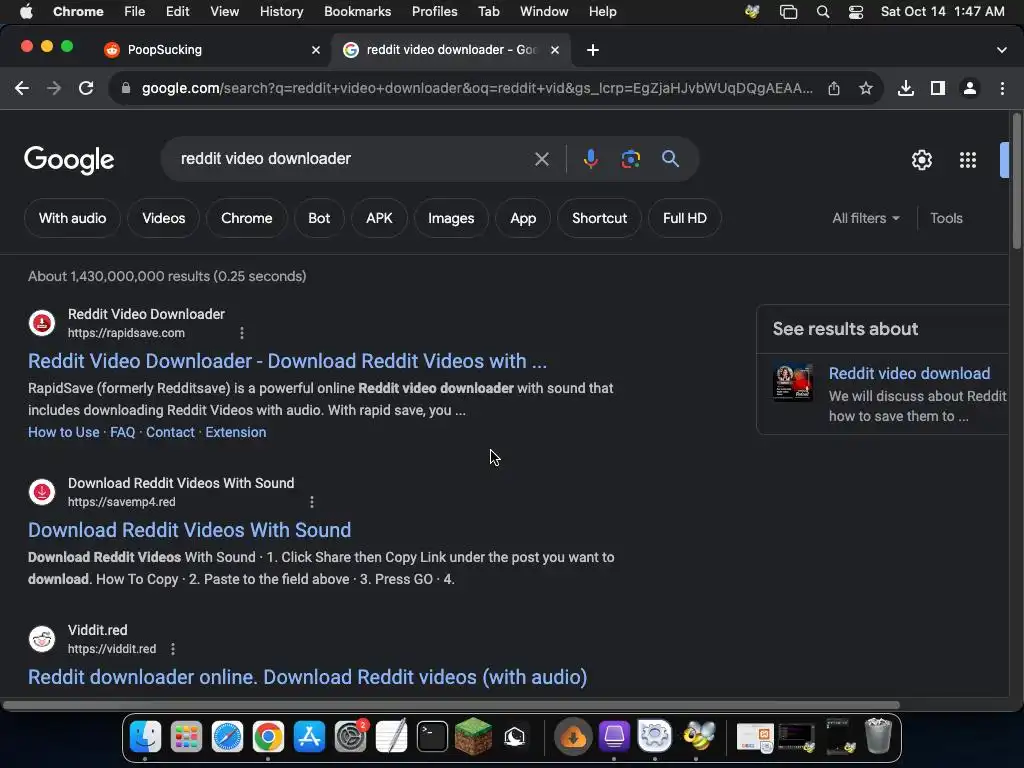Open Chrome downloads icon in toolbar
The height and width of the screenshot is (768, 1024).
click(x=905, y=88)
